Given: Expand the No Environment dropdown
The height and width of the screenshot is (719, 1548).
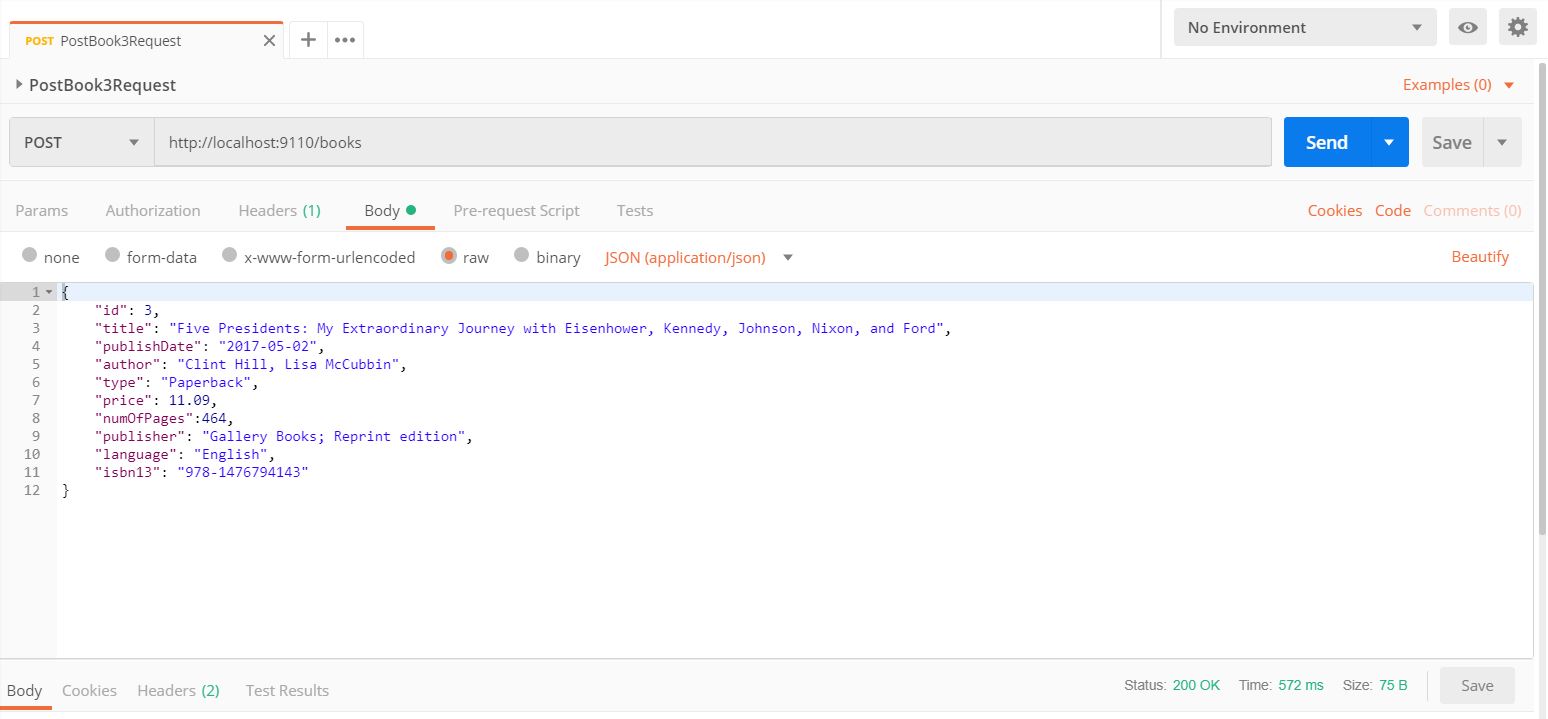Looking at the screenshot, I should click(x=1304, y=28).
